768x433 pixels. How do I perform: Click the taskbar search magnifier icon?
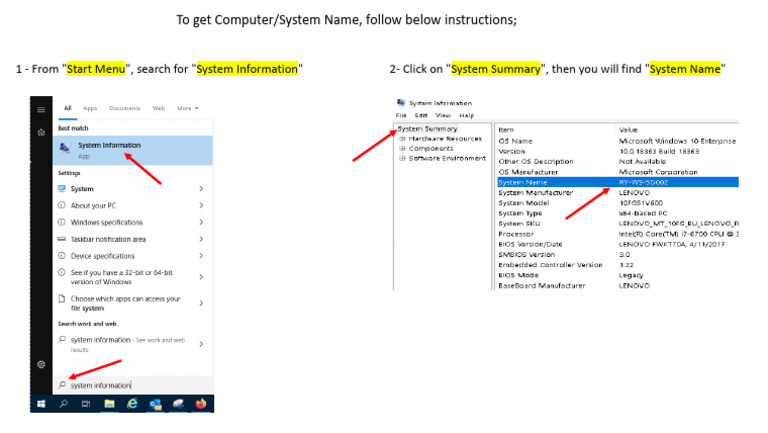click(64, 404)
